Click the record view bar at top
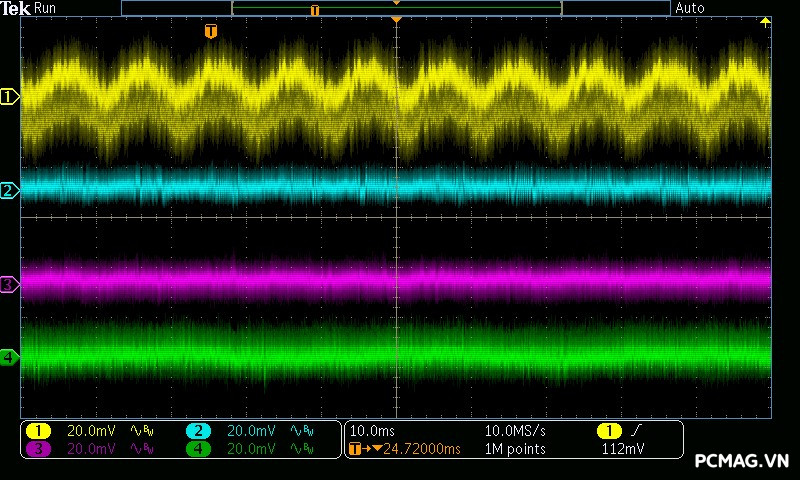 click(x=396, y=8)
